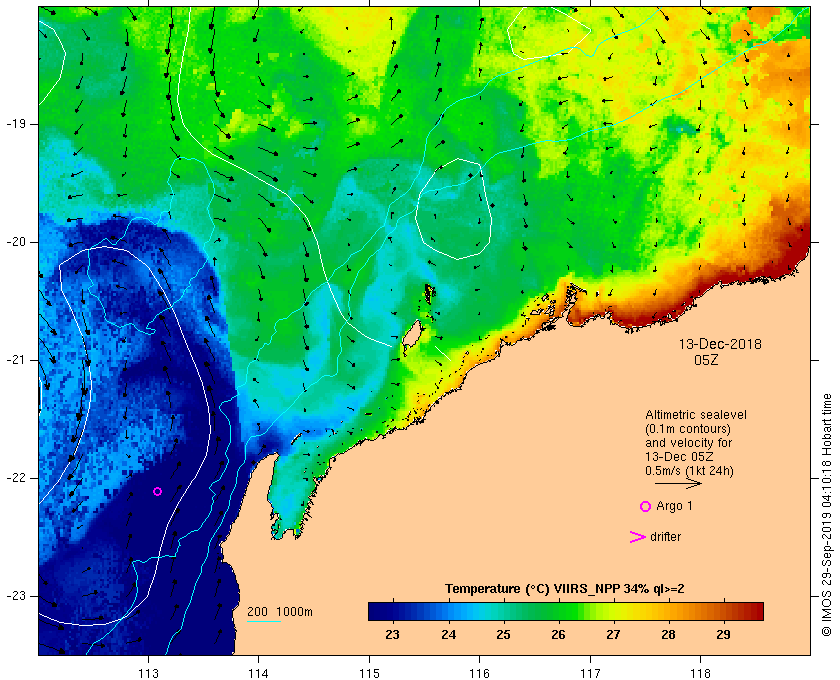Click the -21 latitude axis label
Screen dimensions: 840x680
[16, 360]
